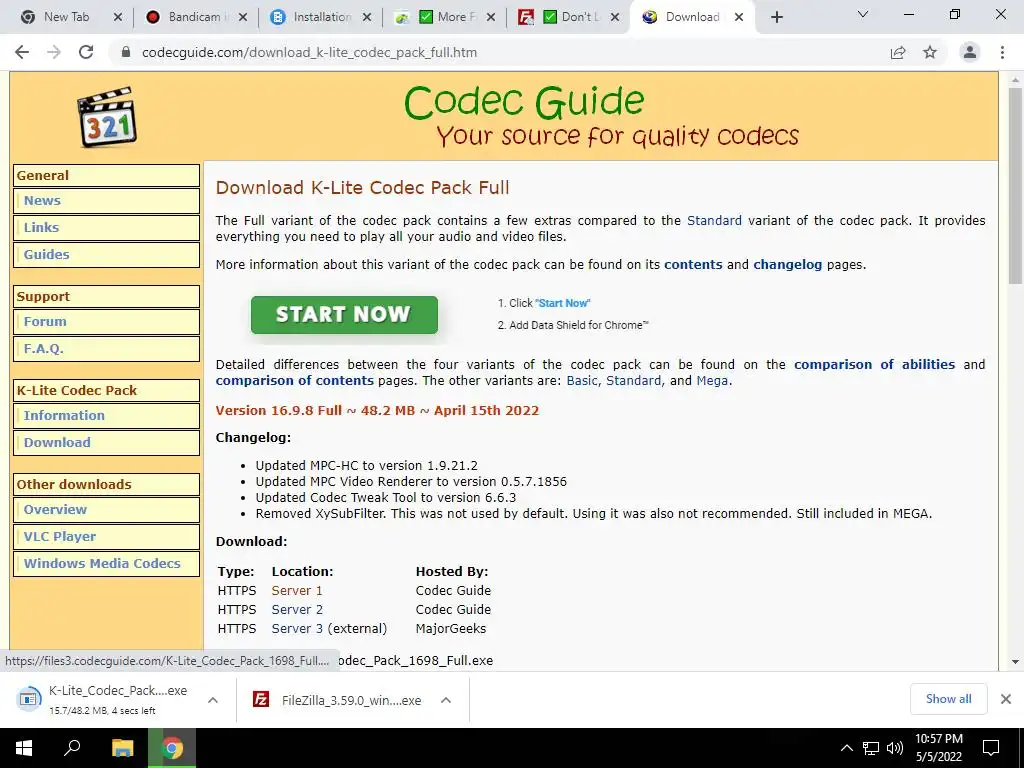The width and height of the screenshot is (1024, 768).
Task: Open the changelog page link
Action: [788, 264]
